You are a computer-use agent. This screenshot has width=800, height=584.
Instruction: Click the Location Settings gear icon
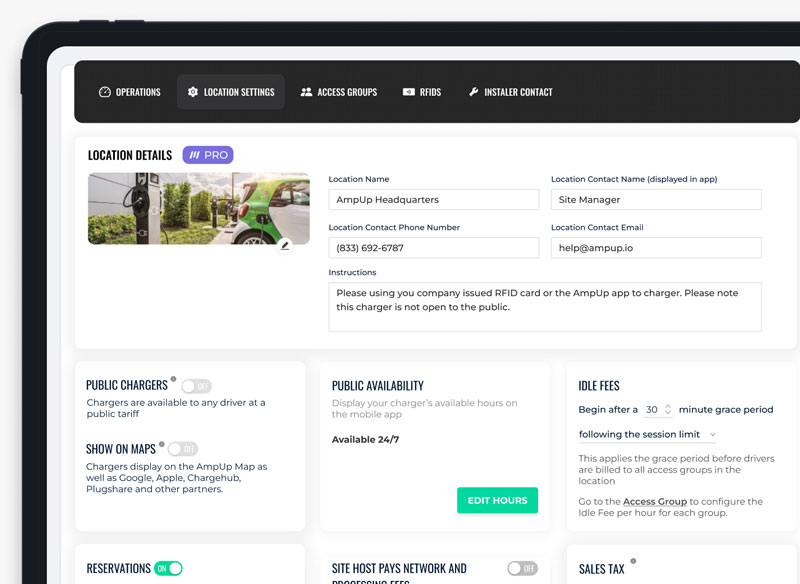[193, 92]
